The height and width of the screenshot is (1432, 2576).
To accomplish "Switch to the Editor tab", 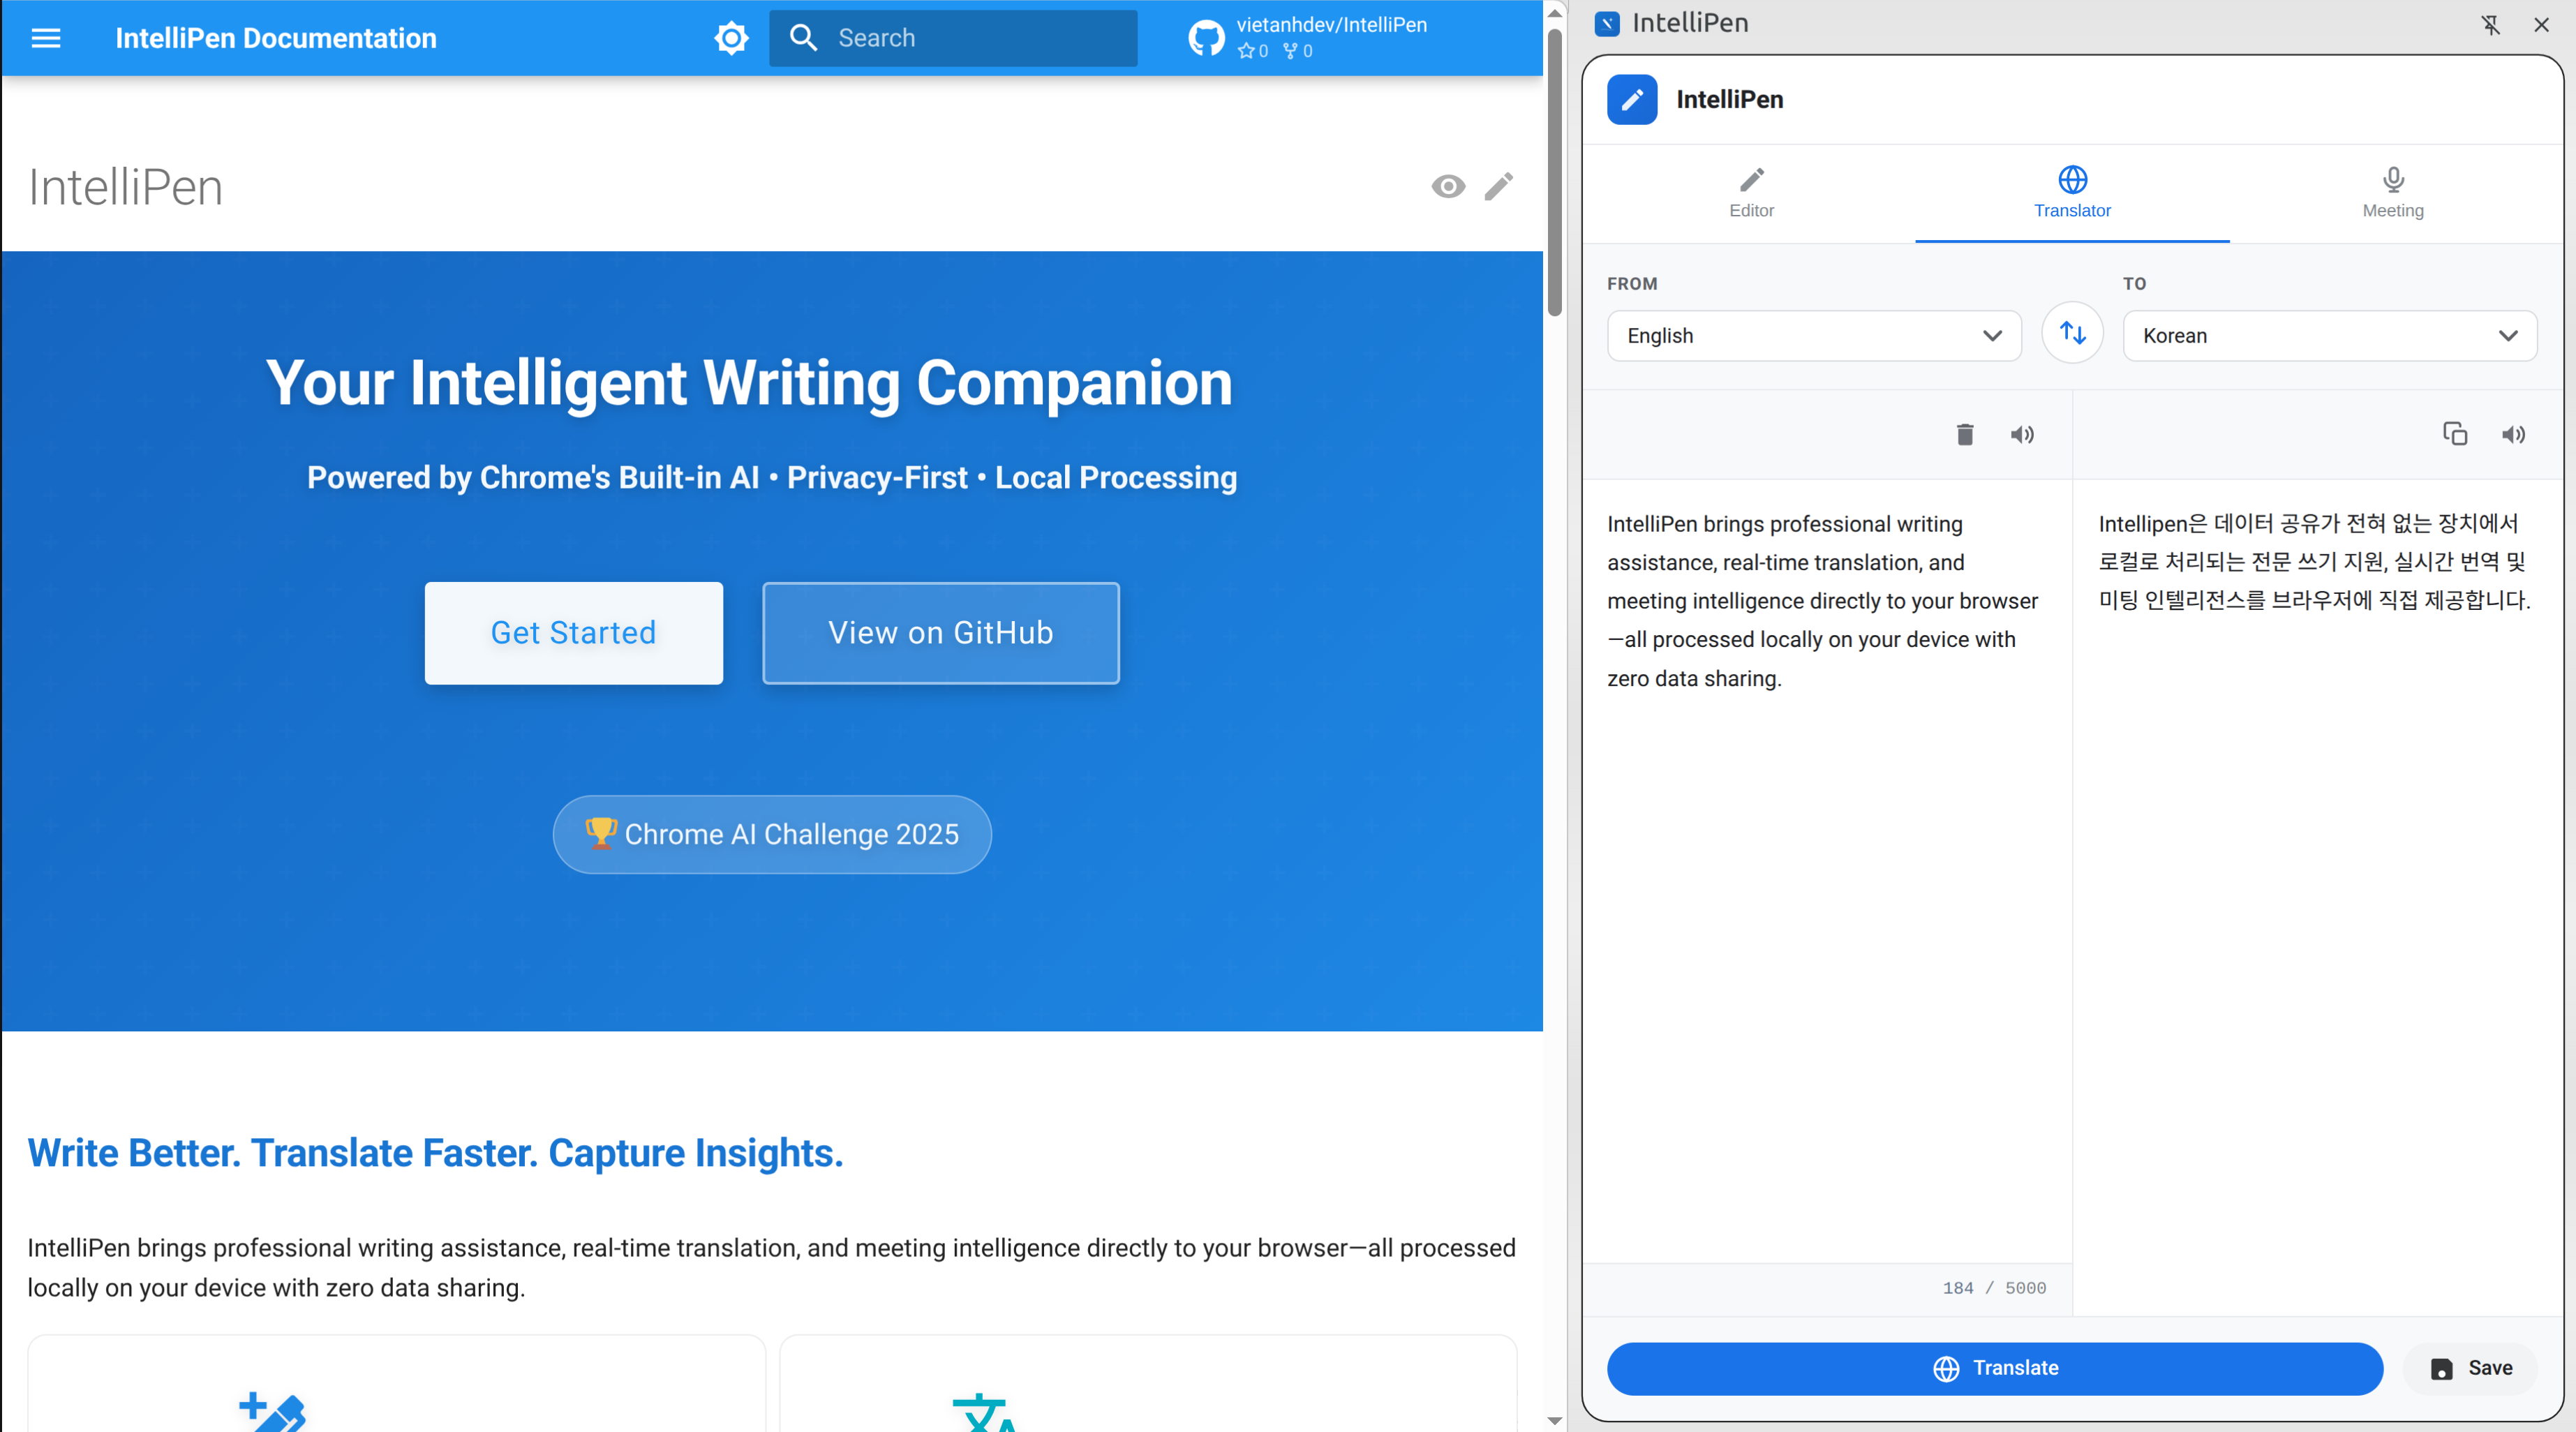I will click(1750, 193).
